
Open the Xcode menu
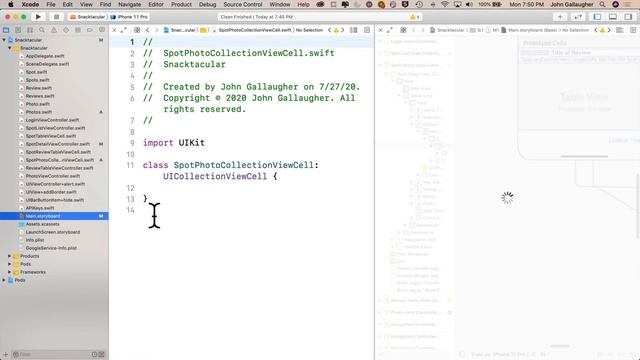point(30,4)
